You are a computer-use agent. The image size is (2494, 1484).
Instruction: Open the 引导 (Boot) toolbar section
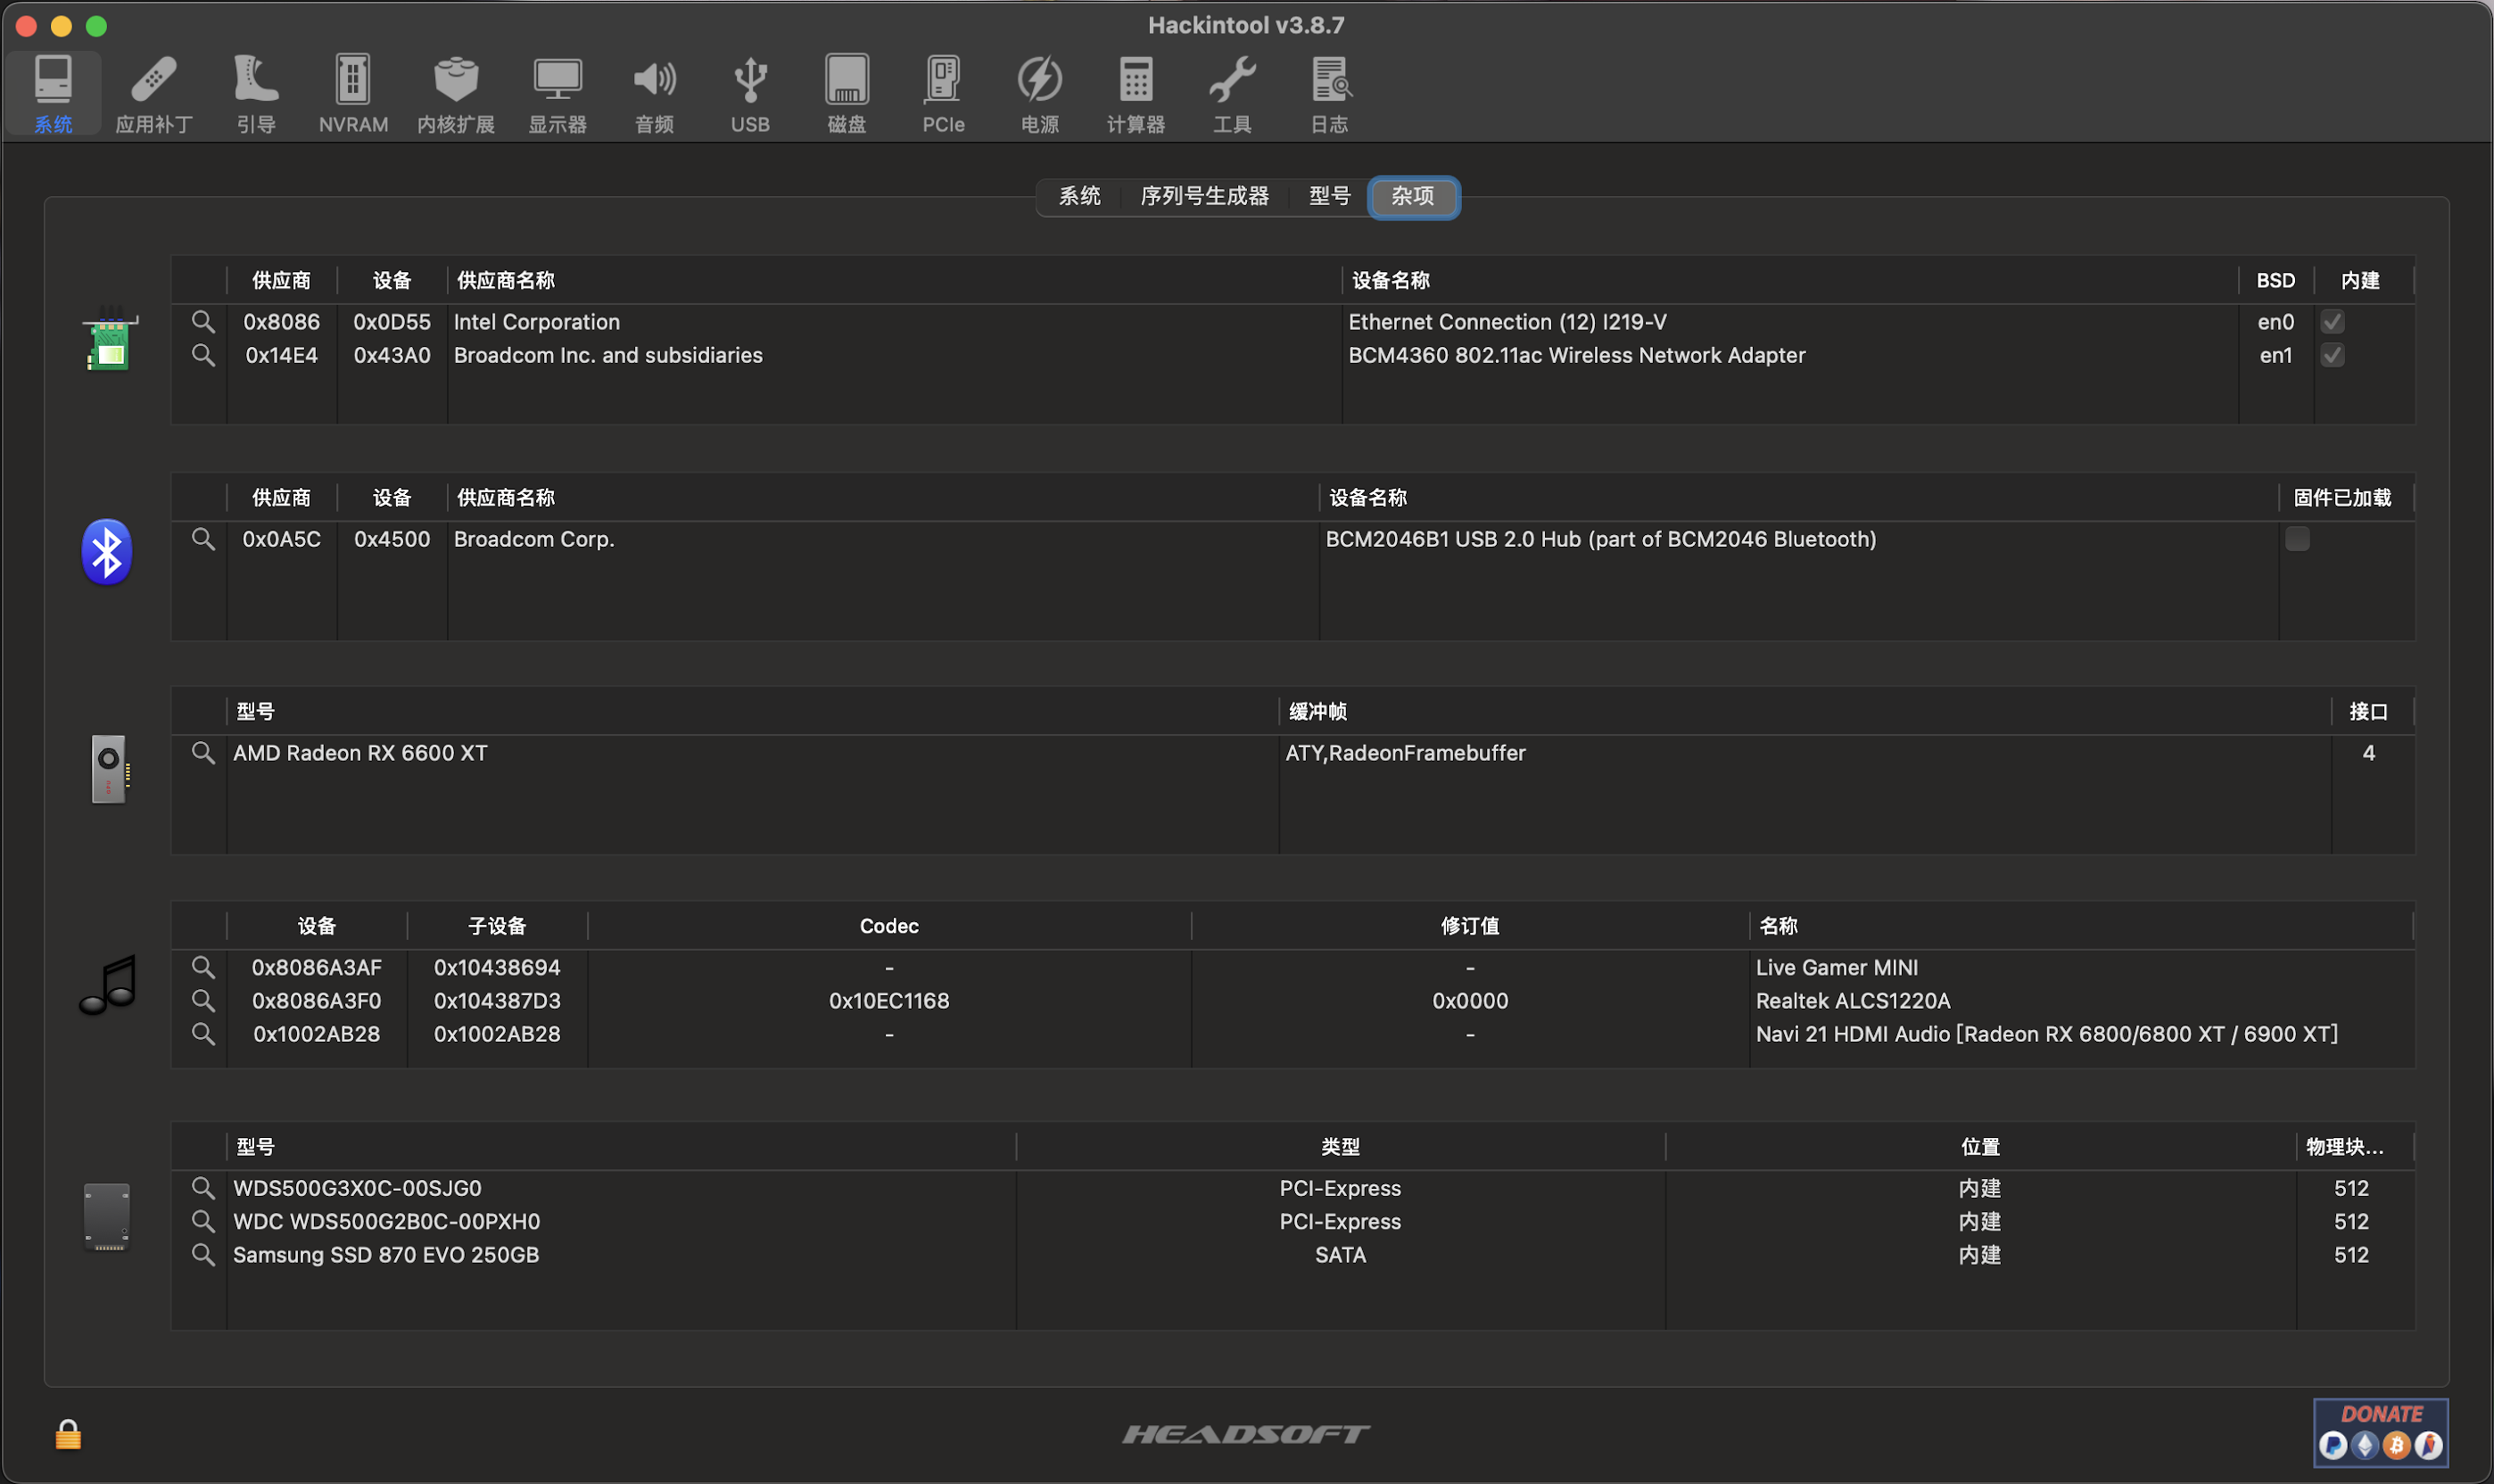256,94
